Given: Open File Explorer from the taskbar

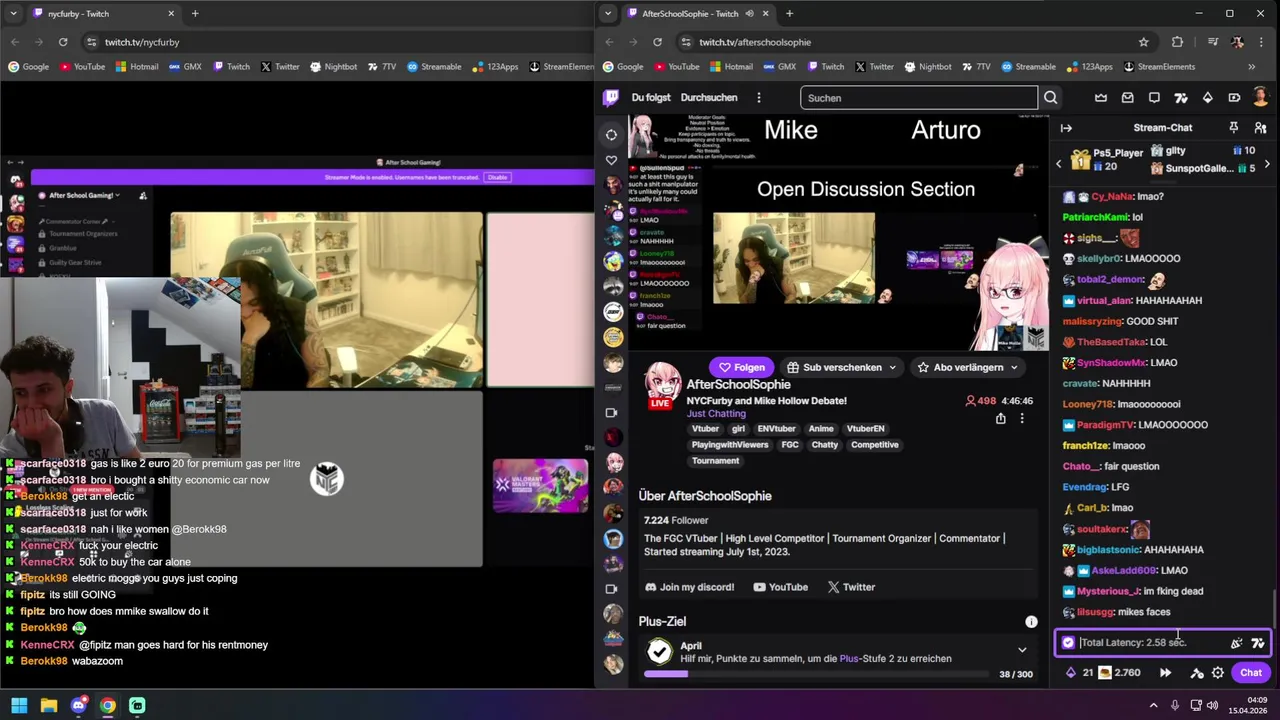Looking at the screenshot, I should point(49,705).
